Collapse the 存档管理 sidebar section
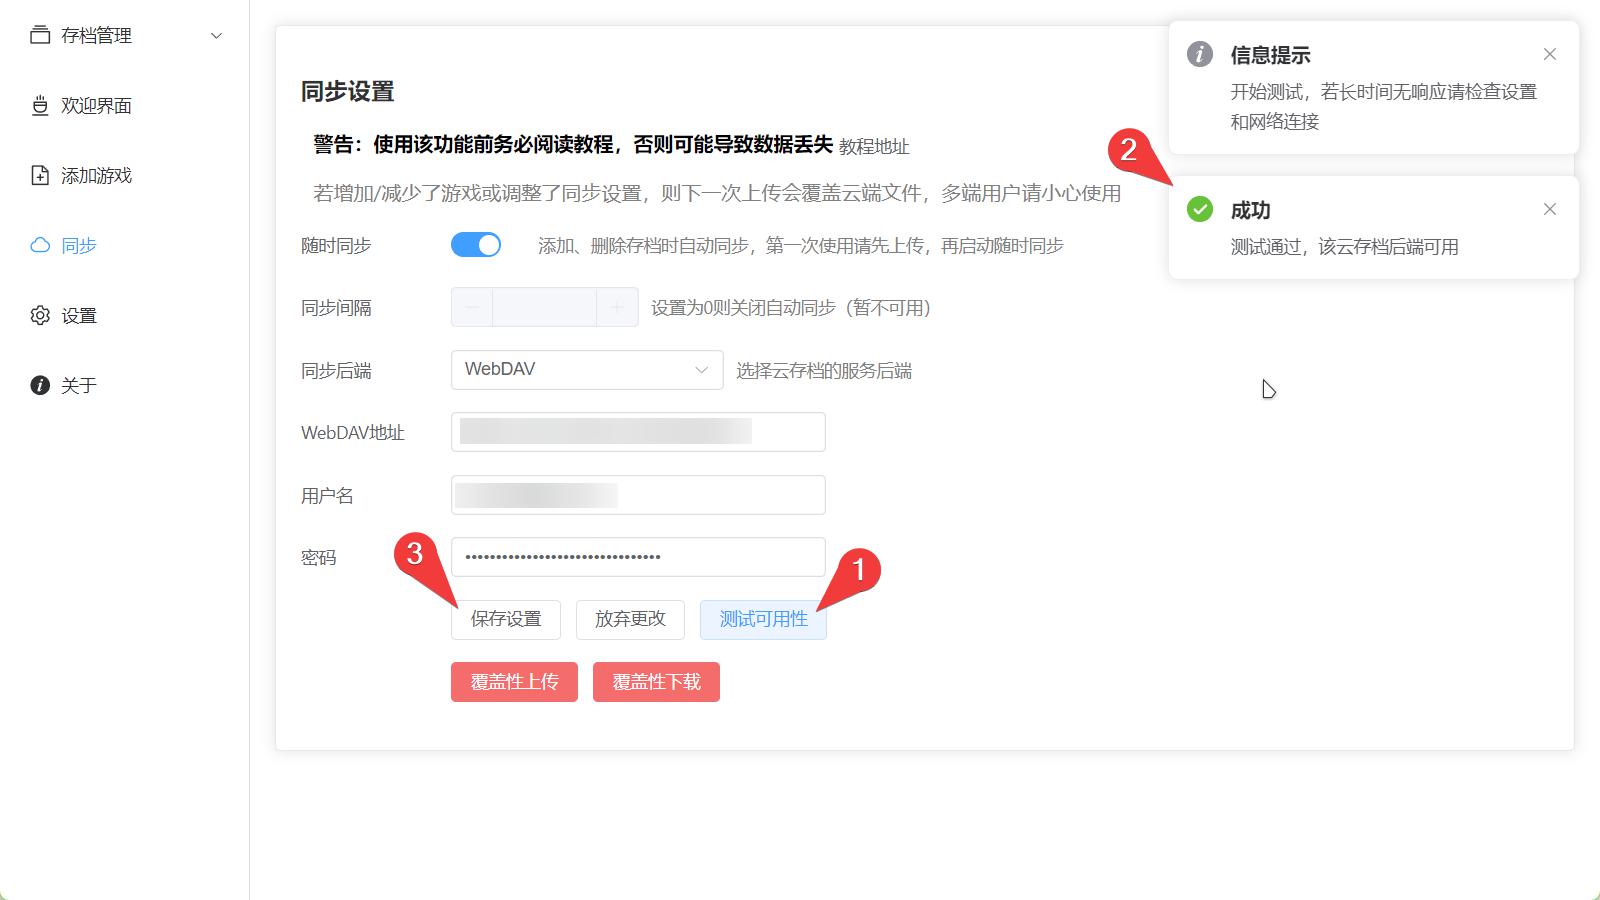1600x900 pixels. click(x=216, y=35)
